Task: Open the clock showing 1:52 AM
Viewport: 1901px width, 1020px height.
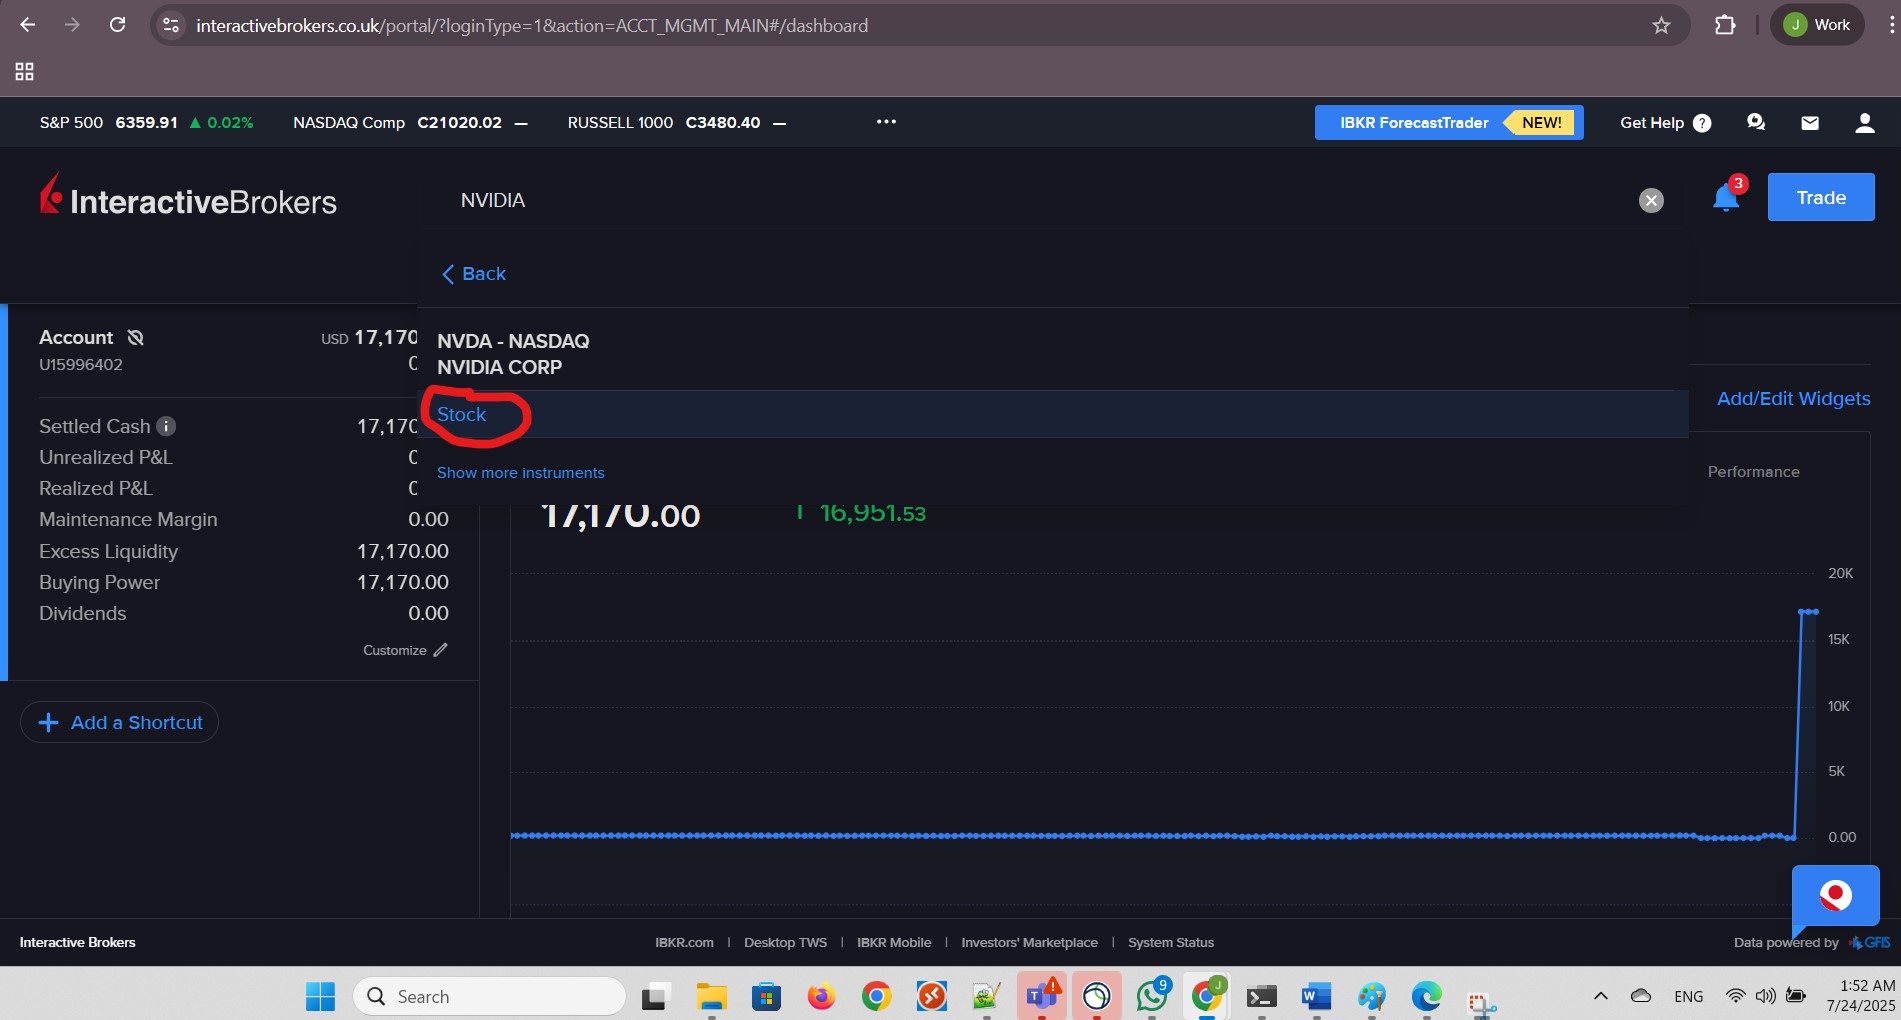Action: coord(1861,995)
